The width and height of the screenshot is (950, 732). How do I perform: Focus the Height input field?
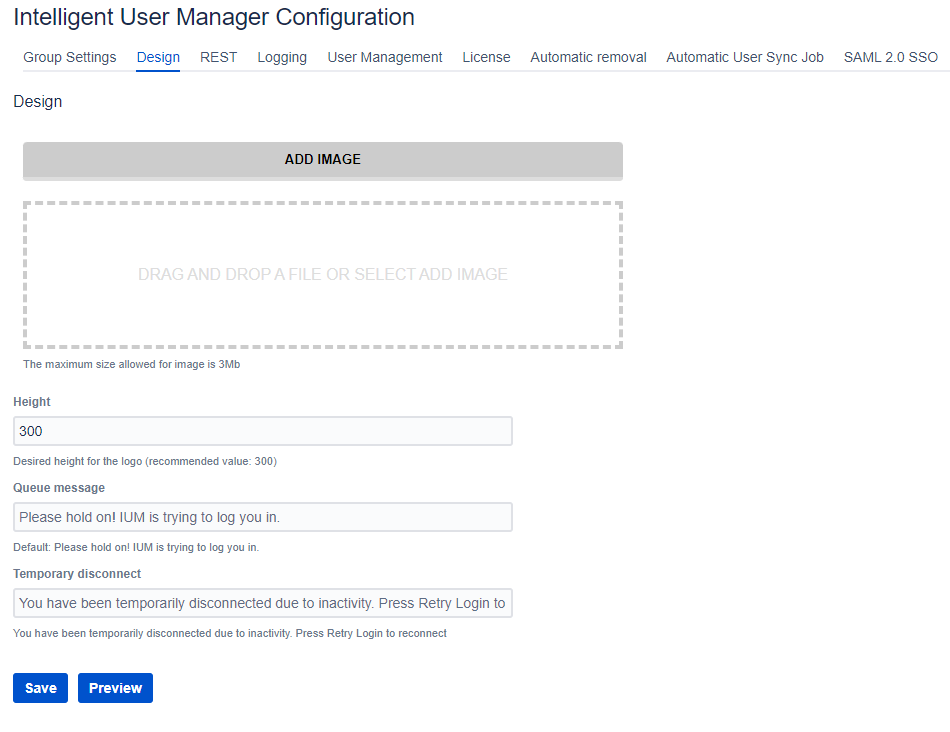pos(262,431)
